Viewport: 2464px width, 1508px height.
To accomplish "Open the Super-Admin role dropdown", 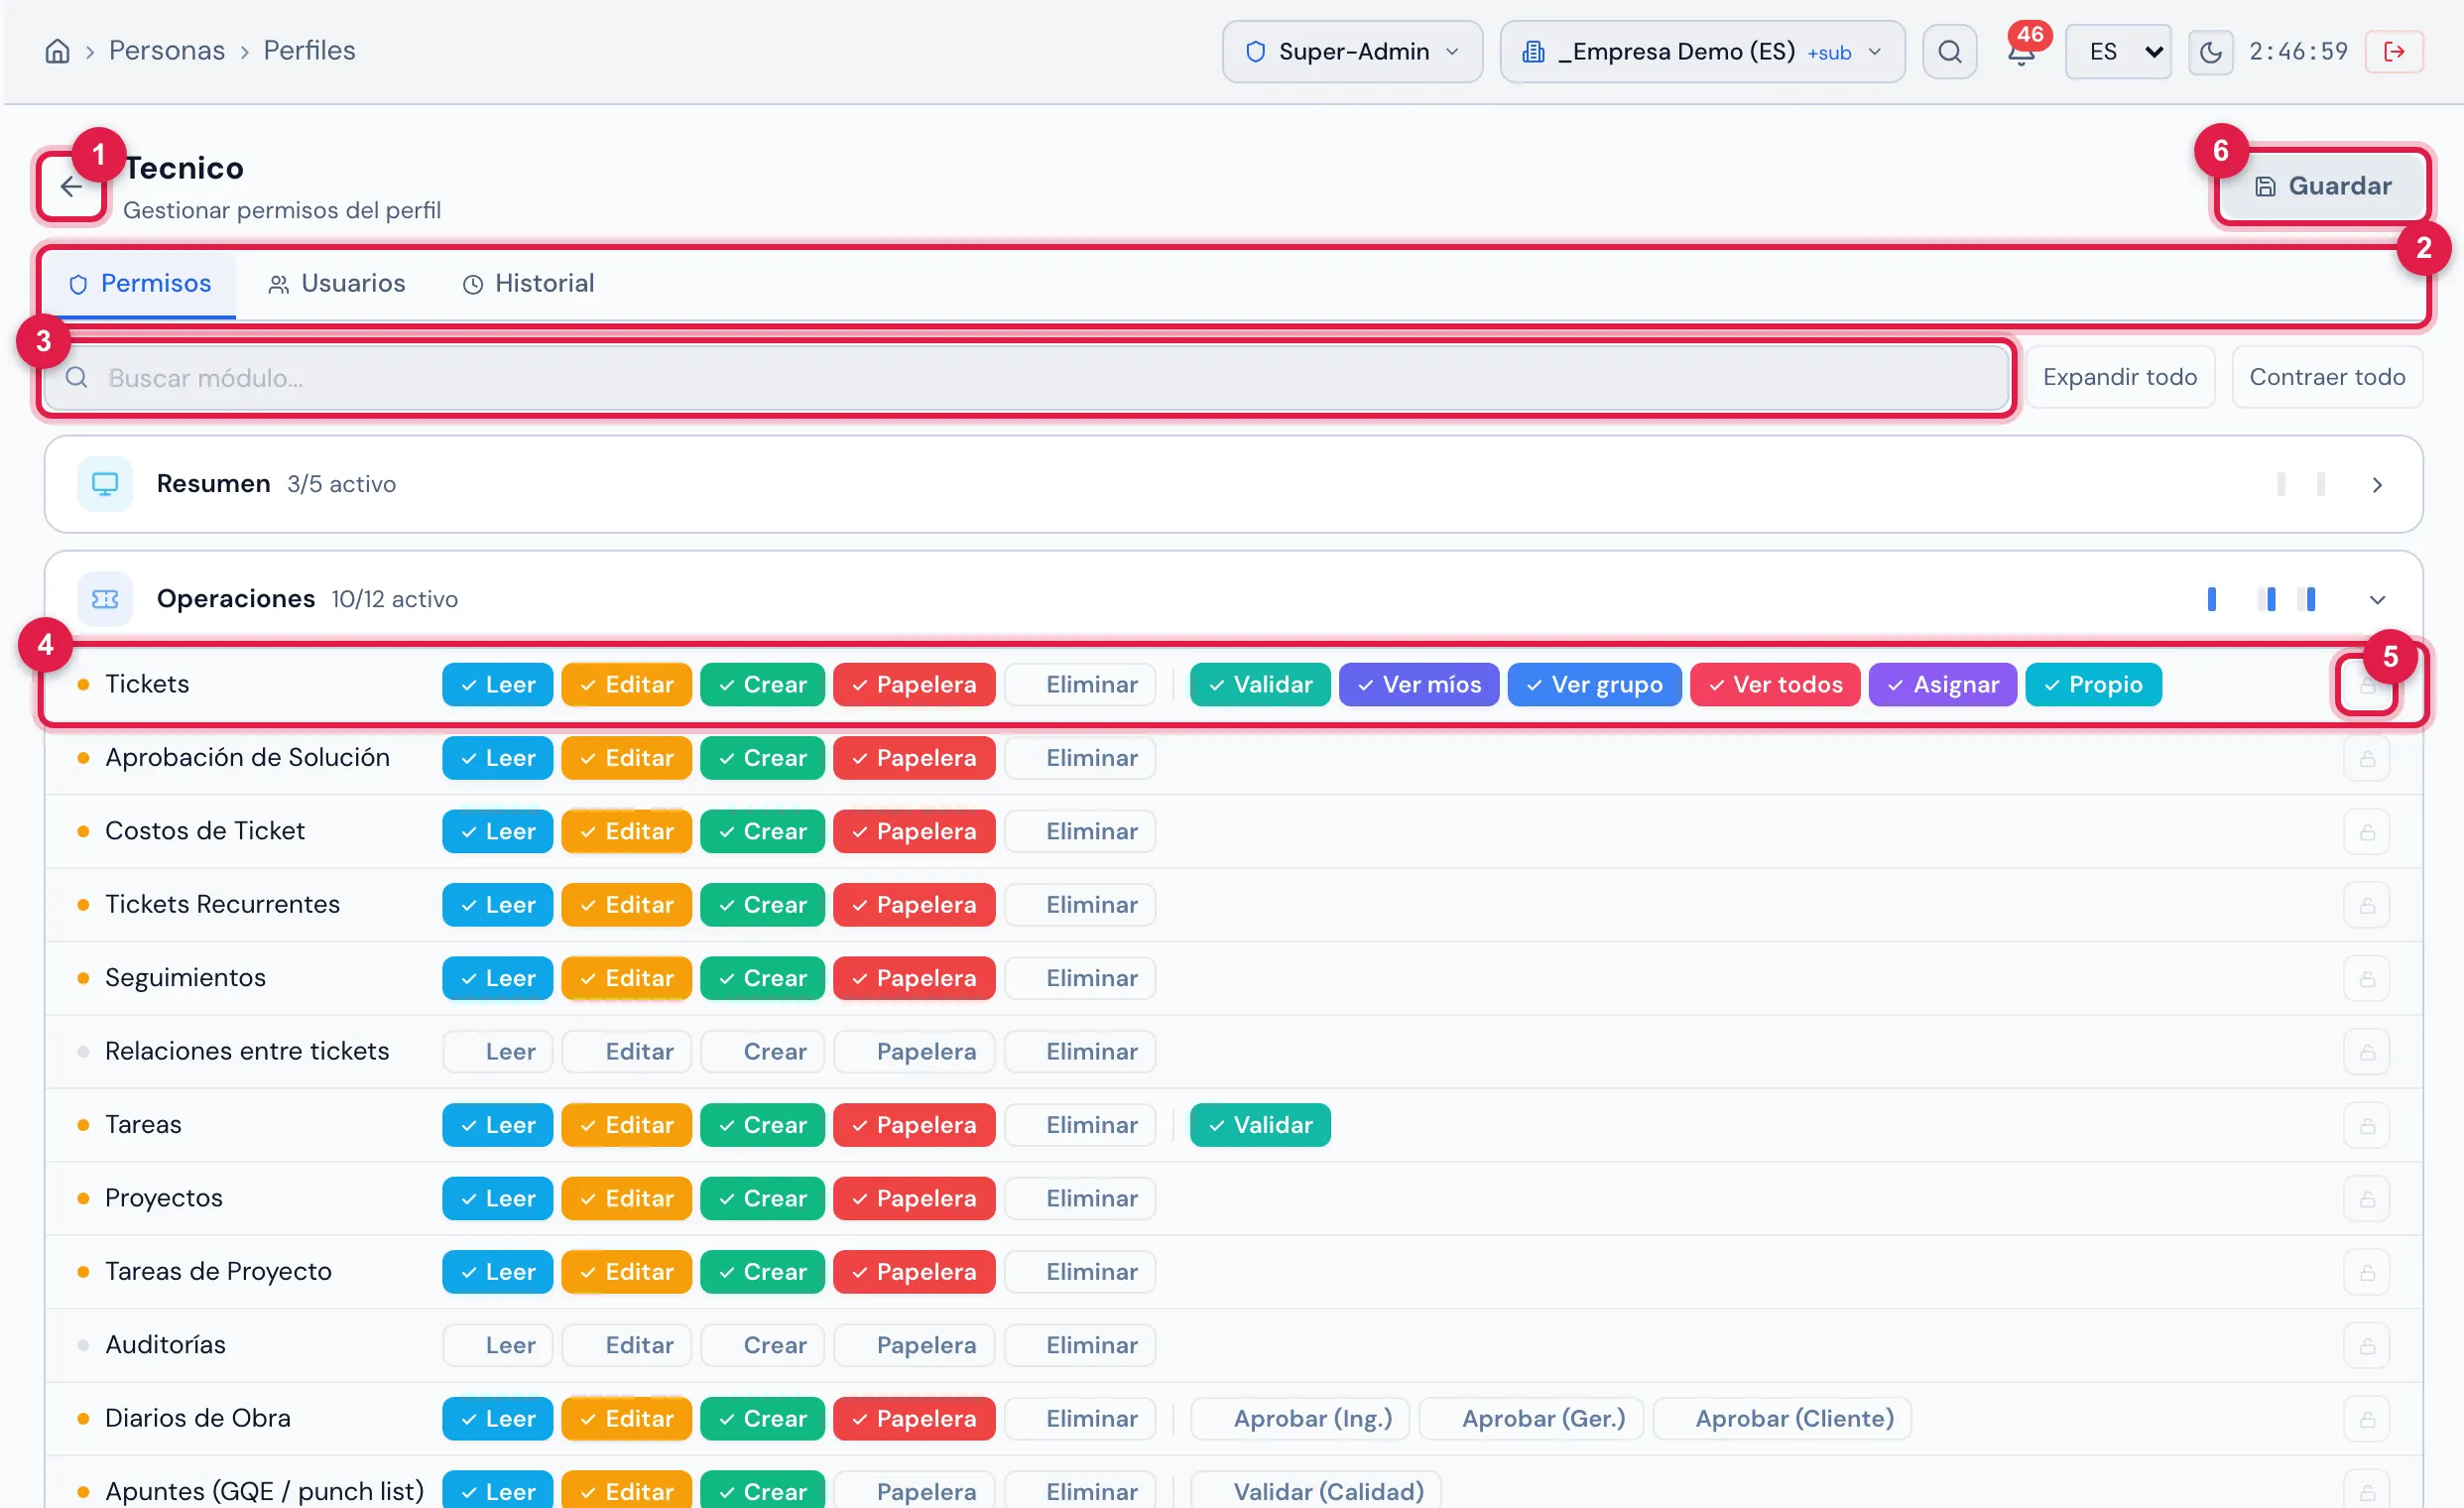I will [1352, 52].
